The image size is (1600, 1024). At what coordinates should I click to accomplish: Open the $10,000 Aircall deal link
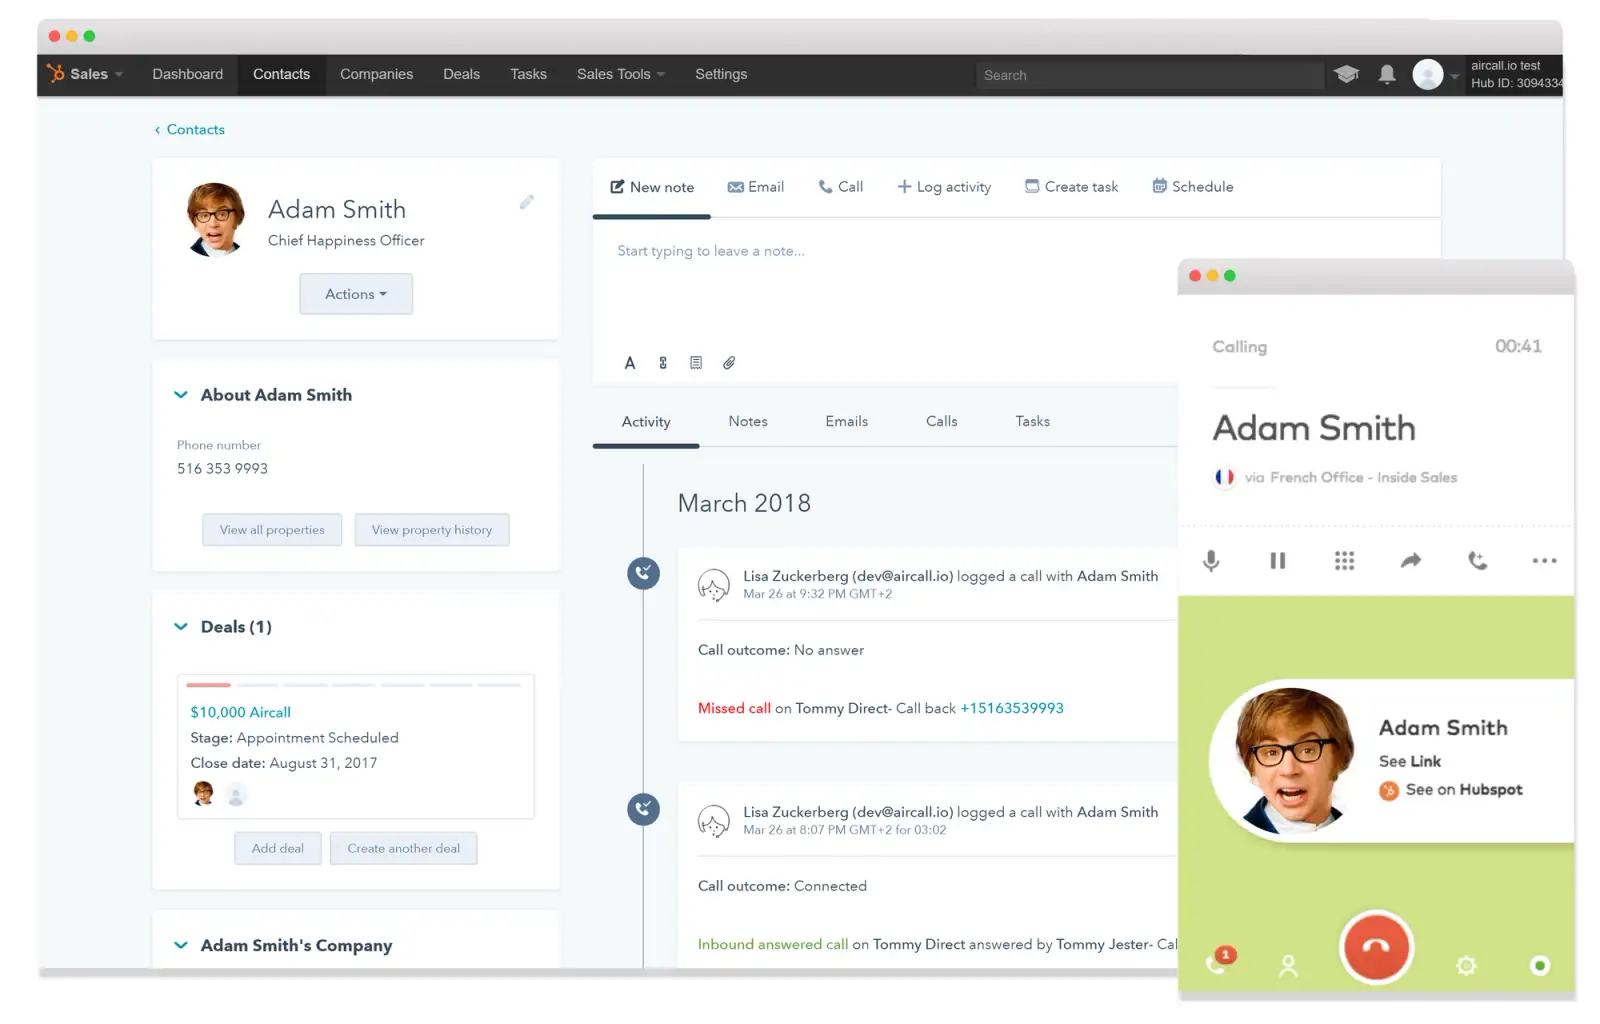(240, 712)
